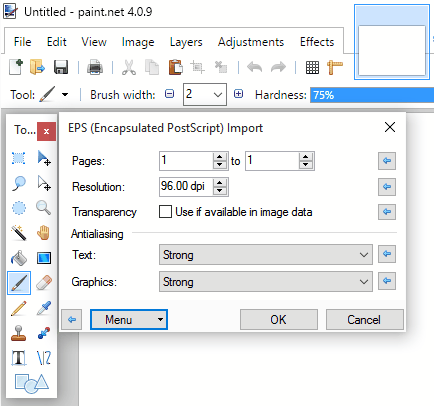Select the Zoom magnifier tool
434x406 pixels.
point(44,208)
